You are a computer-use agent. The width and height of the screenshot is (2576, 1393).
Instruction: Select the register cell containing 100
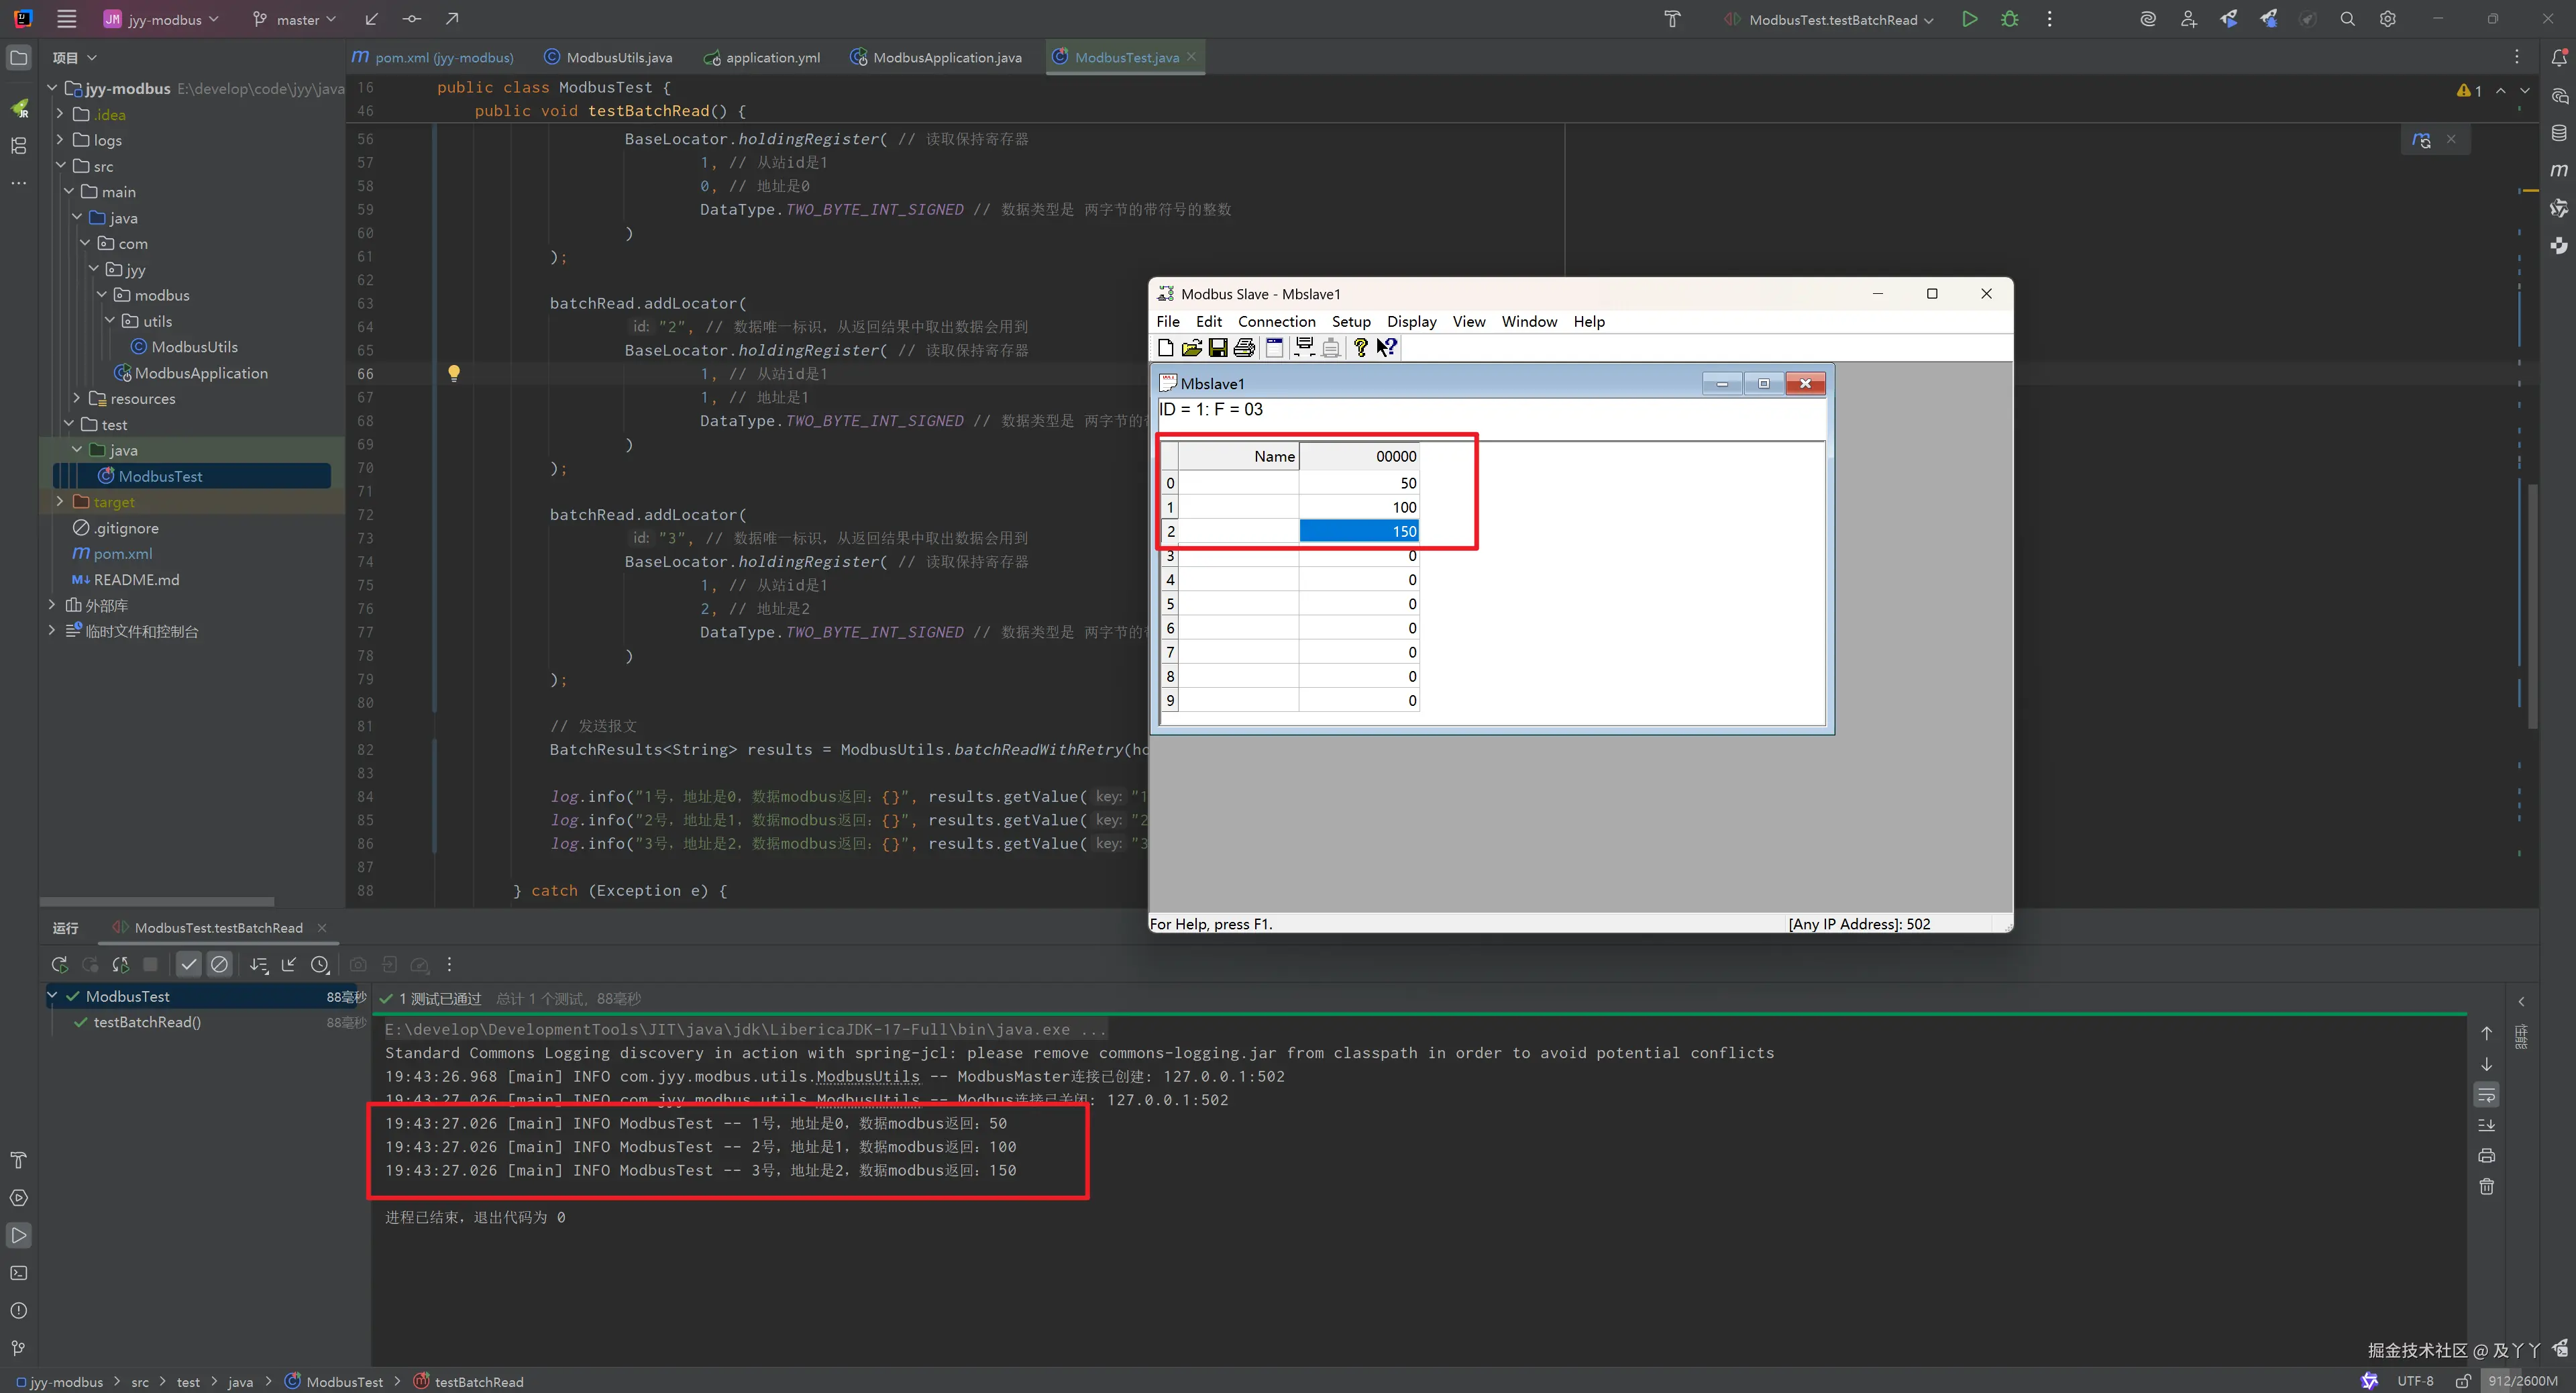pos(1358,507)
